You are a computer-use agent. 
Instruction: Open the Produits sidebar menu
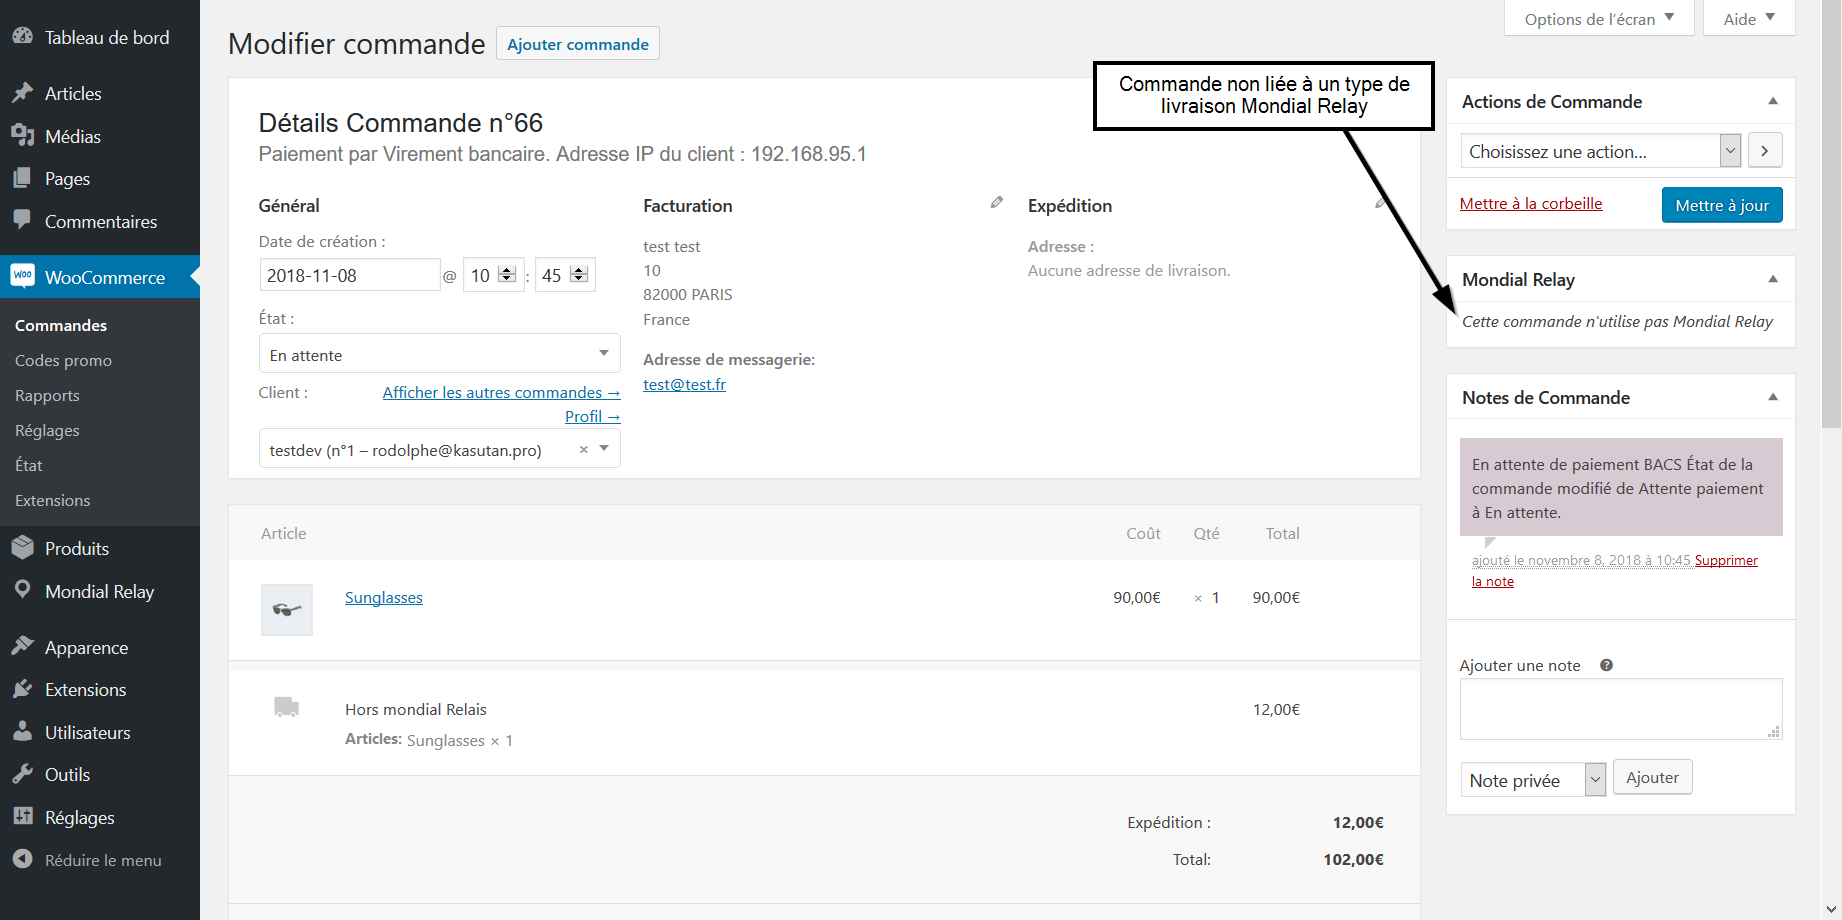click(x=76, y=549)
